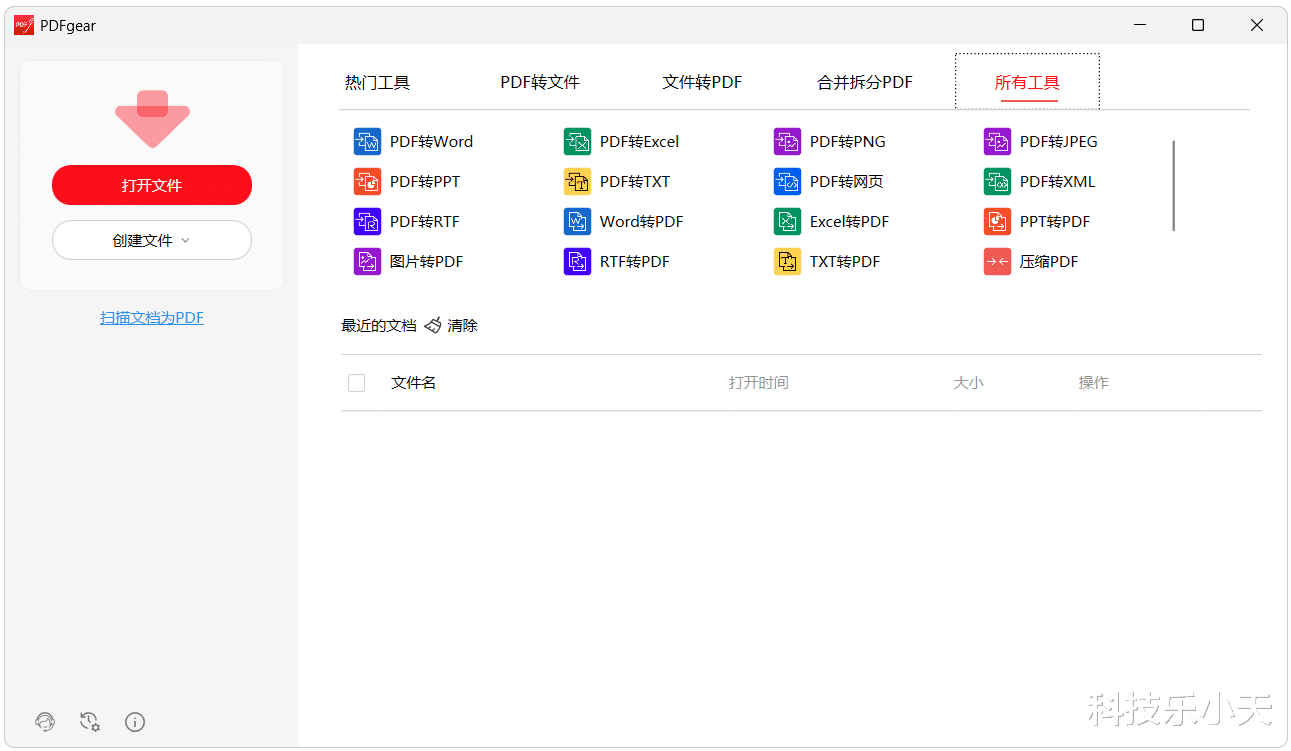The image size is (1291, 751).
Task: Switch to the PDF转文件 tab
Action: (x=540, y=82)
